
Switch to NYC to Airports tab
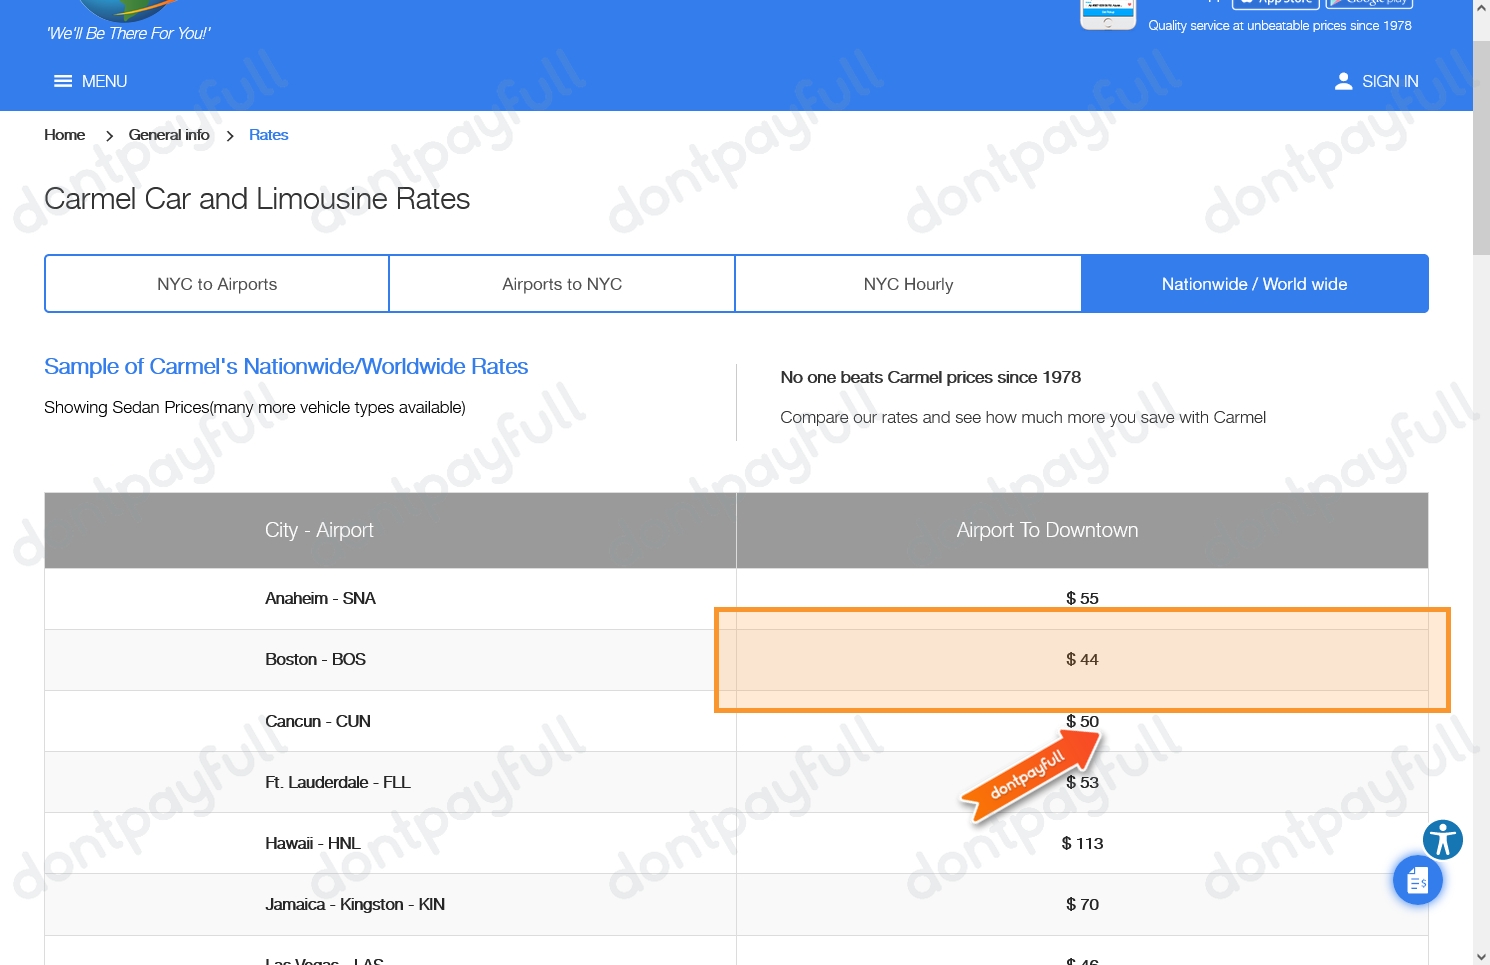coord(217,284)
